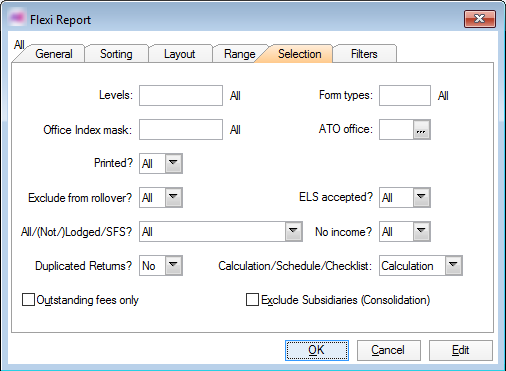Click the Form types input field
This screenshot has height=371, width=506.
click(405, 96)
